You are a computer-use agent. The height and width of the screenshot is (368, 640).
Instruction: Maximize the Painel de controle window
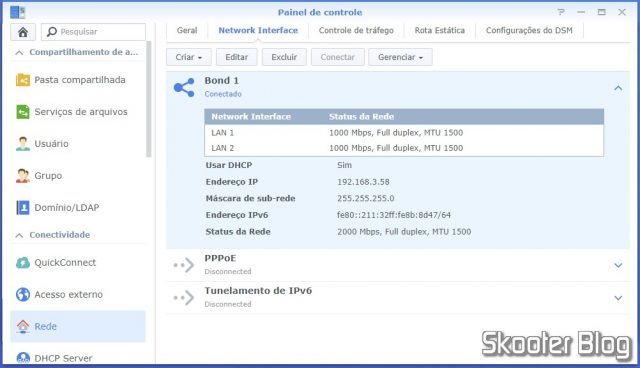602,12
